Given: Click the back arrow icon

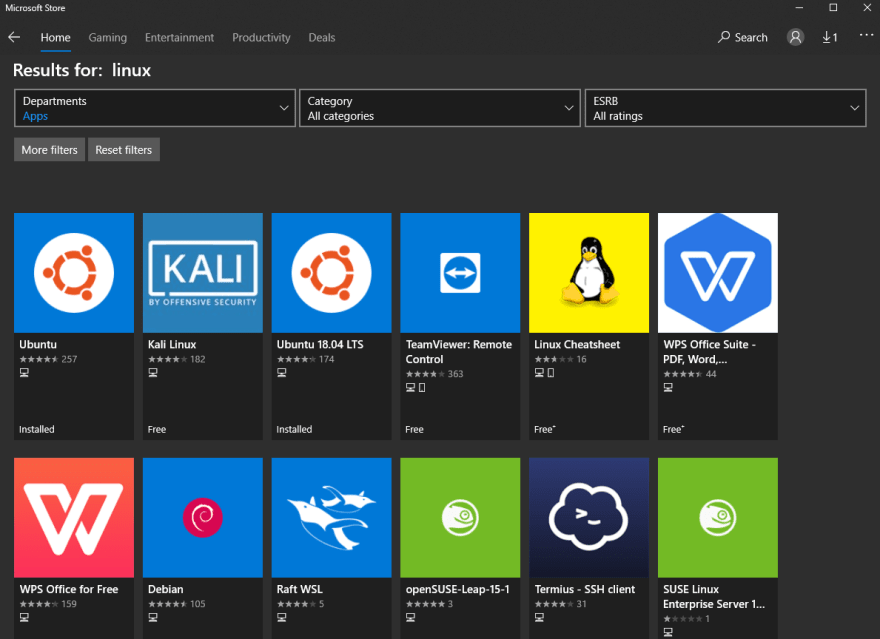Looking at the screenshot, I should pyautogui.click(x=14, y=38).
